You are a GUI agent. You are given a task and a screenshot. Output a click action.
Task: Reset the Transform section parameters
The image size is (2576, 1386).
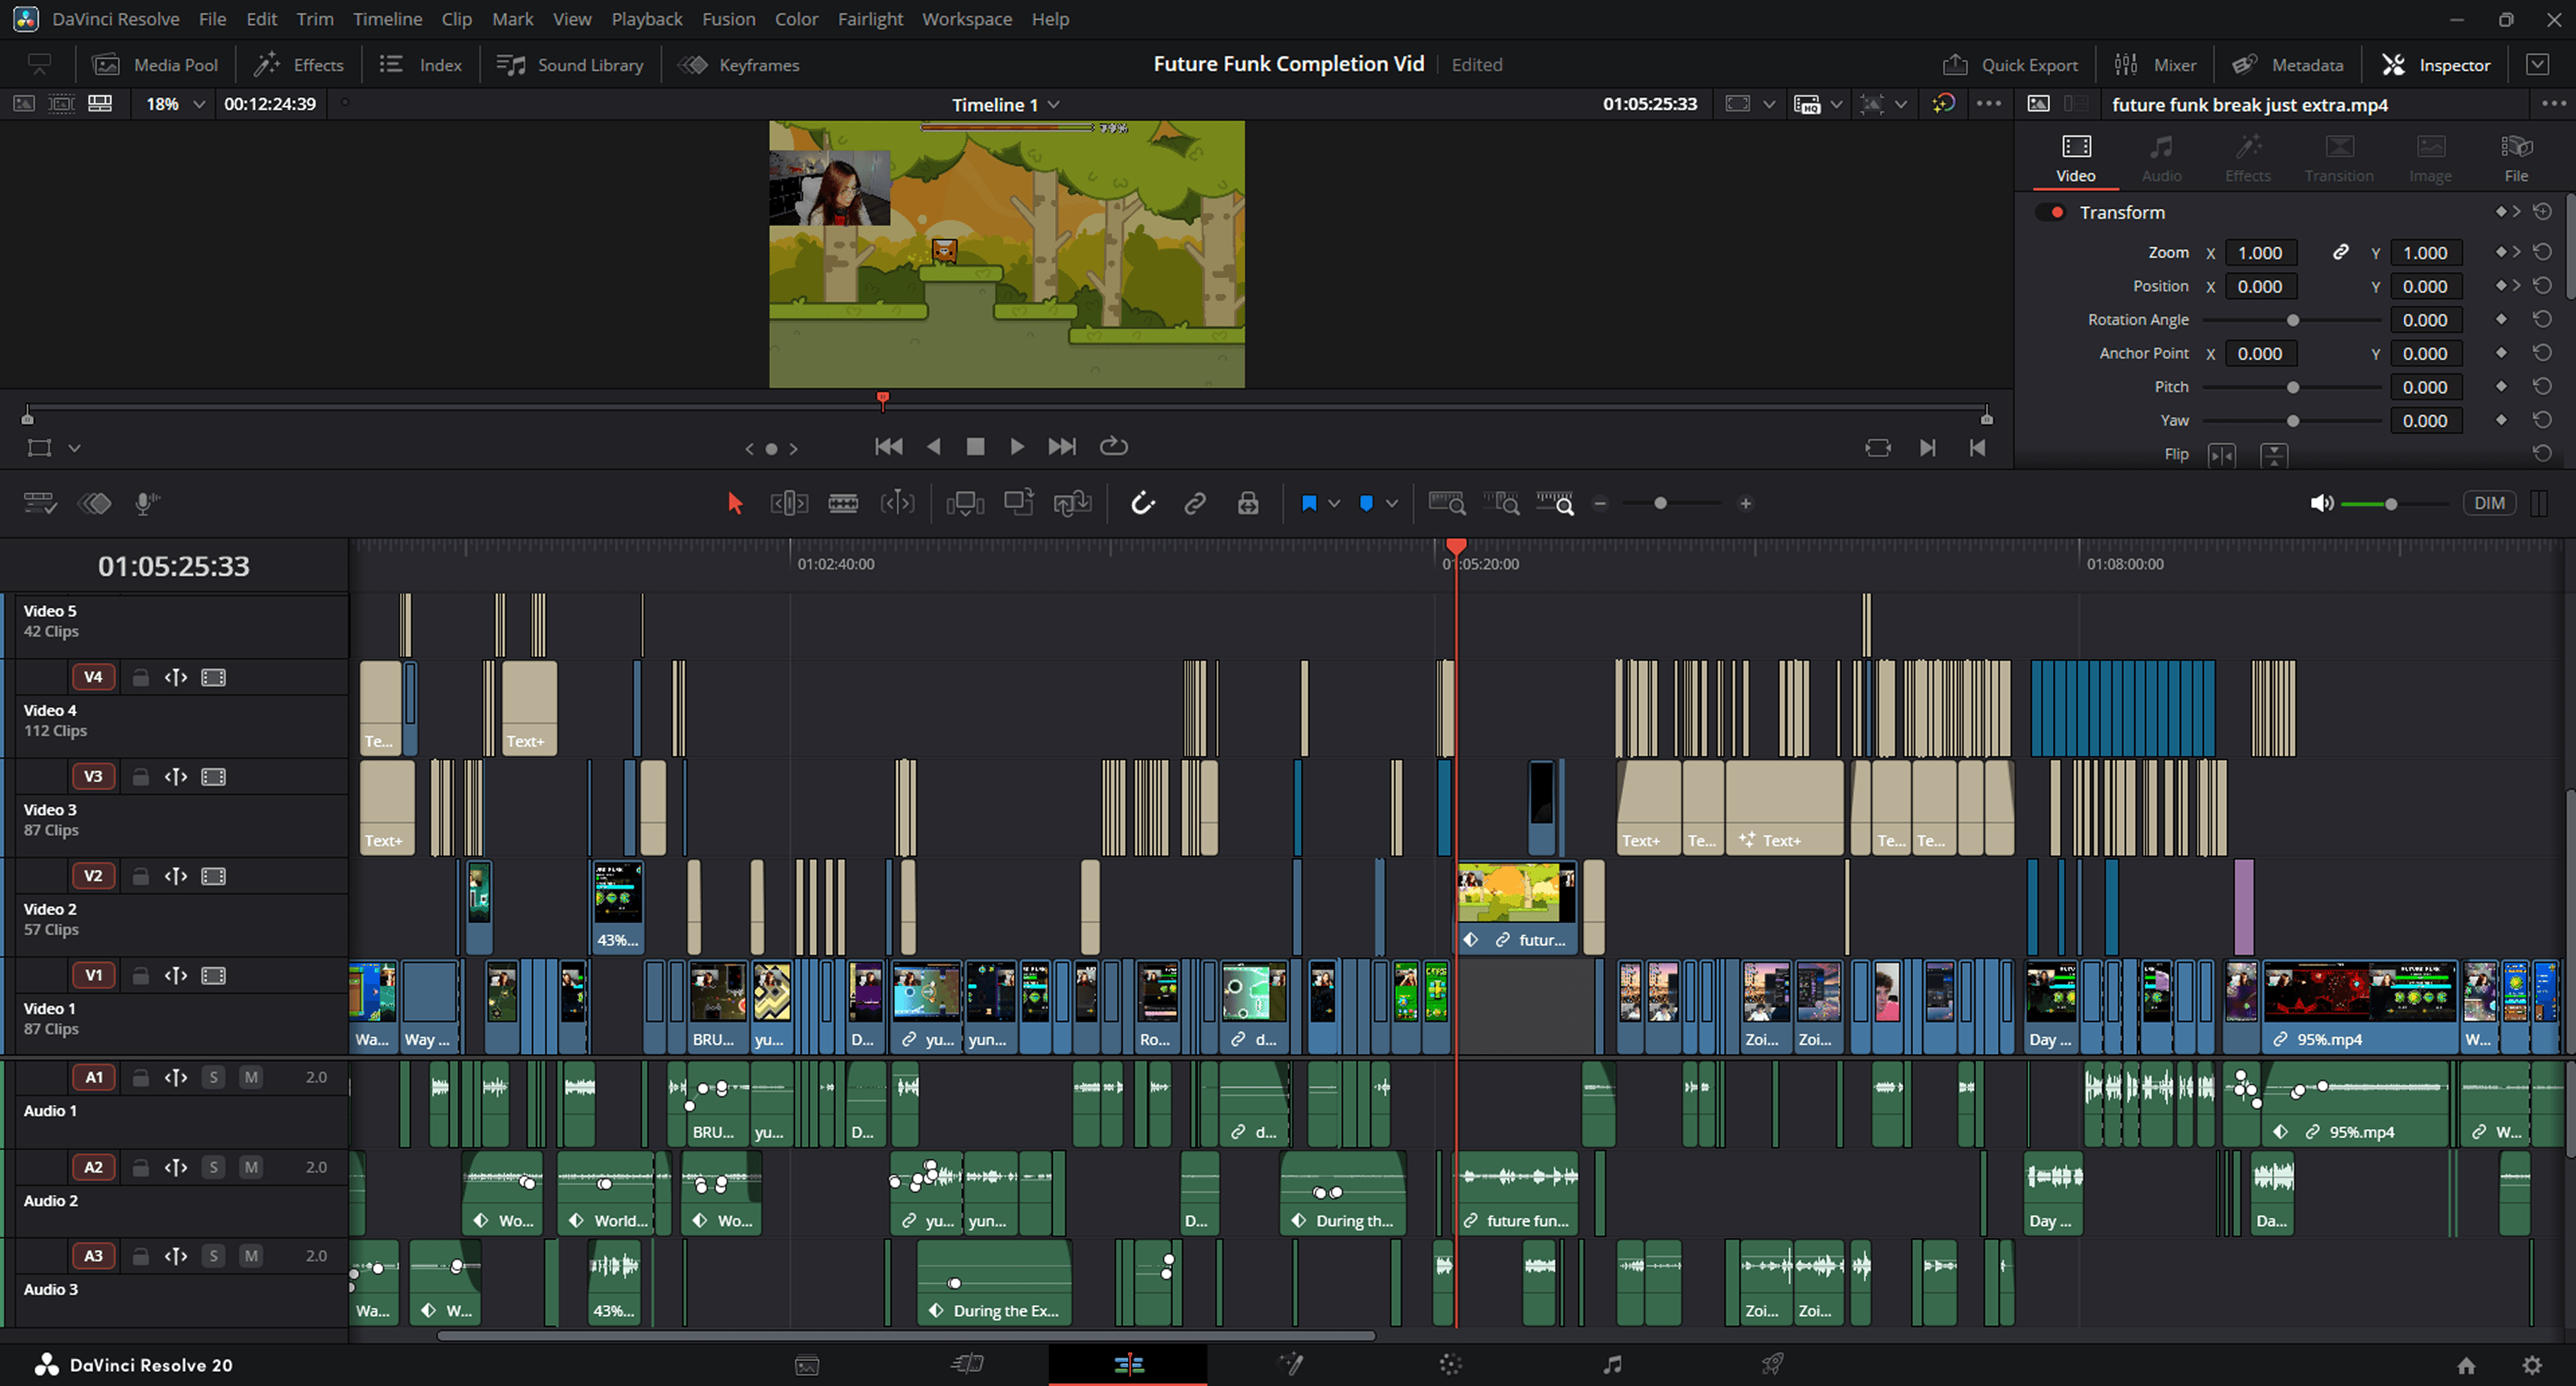click(2542, 212)
